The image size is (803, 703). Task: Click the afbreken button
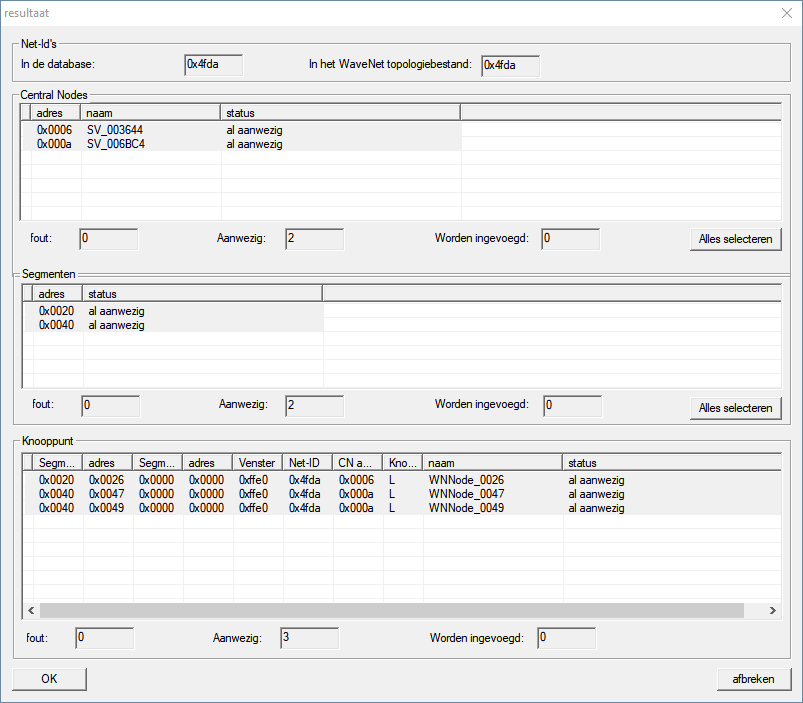pyautogui.click(x=753, y=679)
